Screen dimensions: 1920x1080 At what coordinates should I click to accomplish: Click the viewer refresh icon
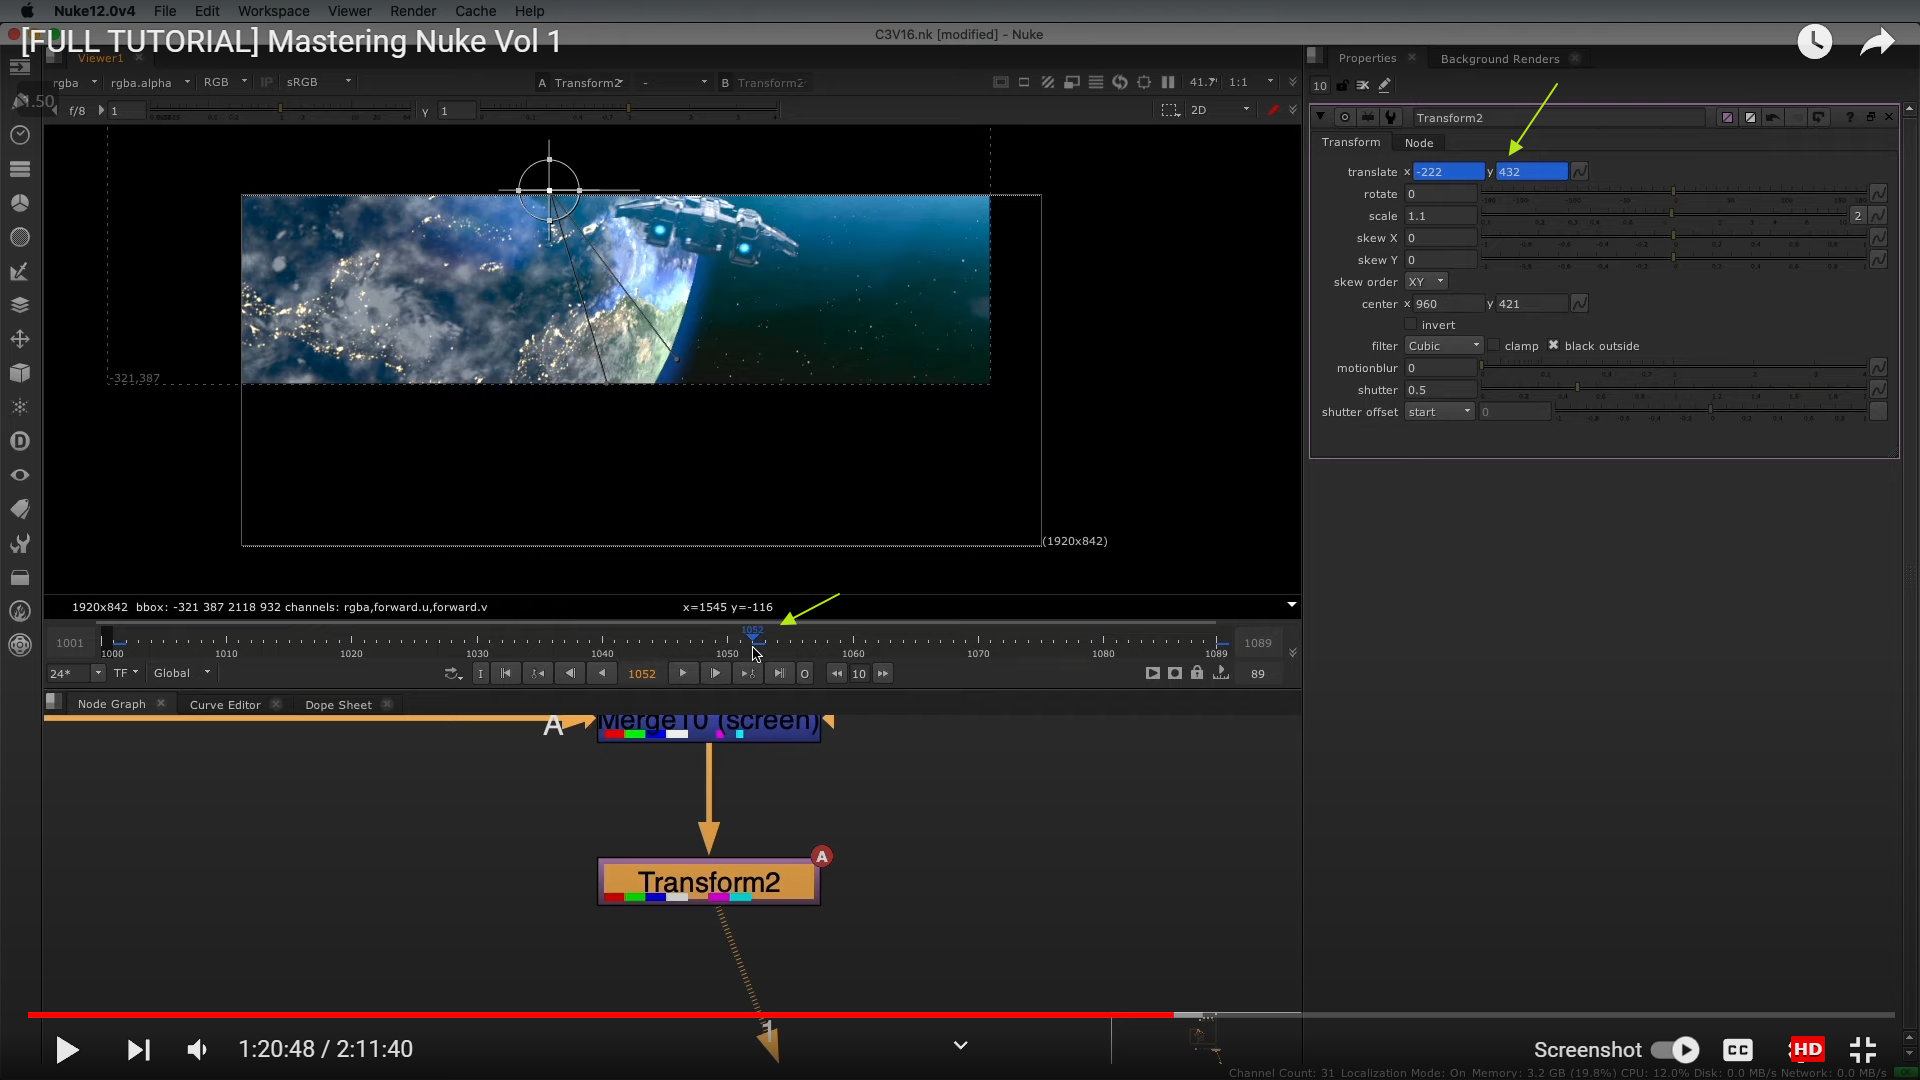pos(1120,82)
